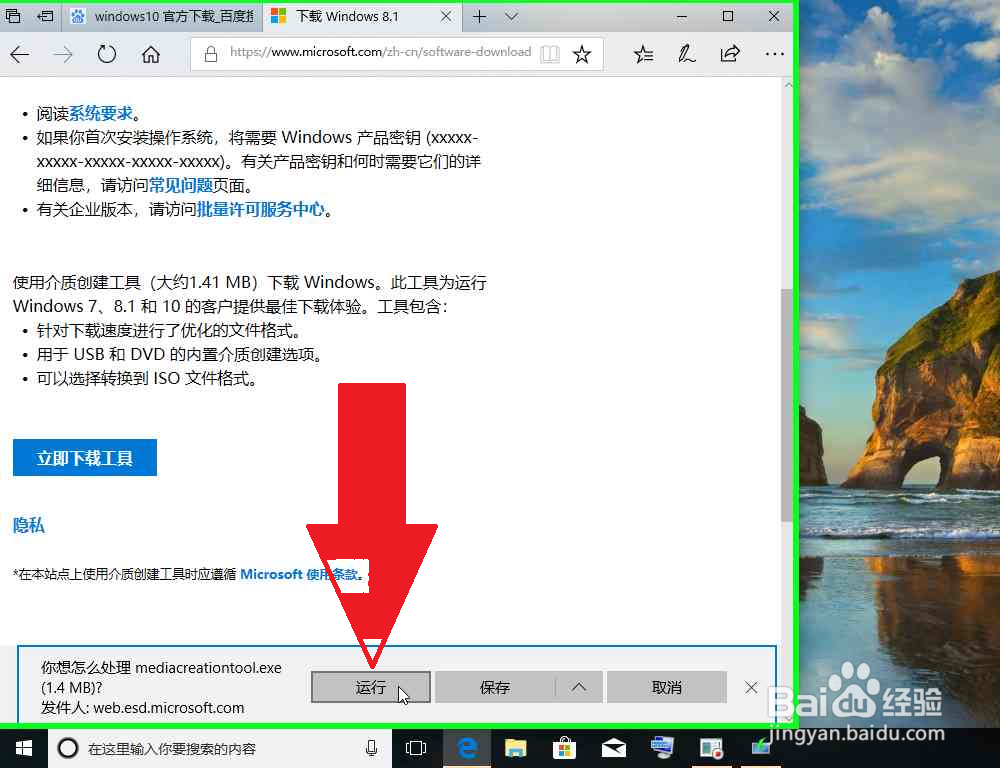Open the 隐私 link

pos(29,525)
